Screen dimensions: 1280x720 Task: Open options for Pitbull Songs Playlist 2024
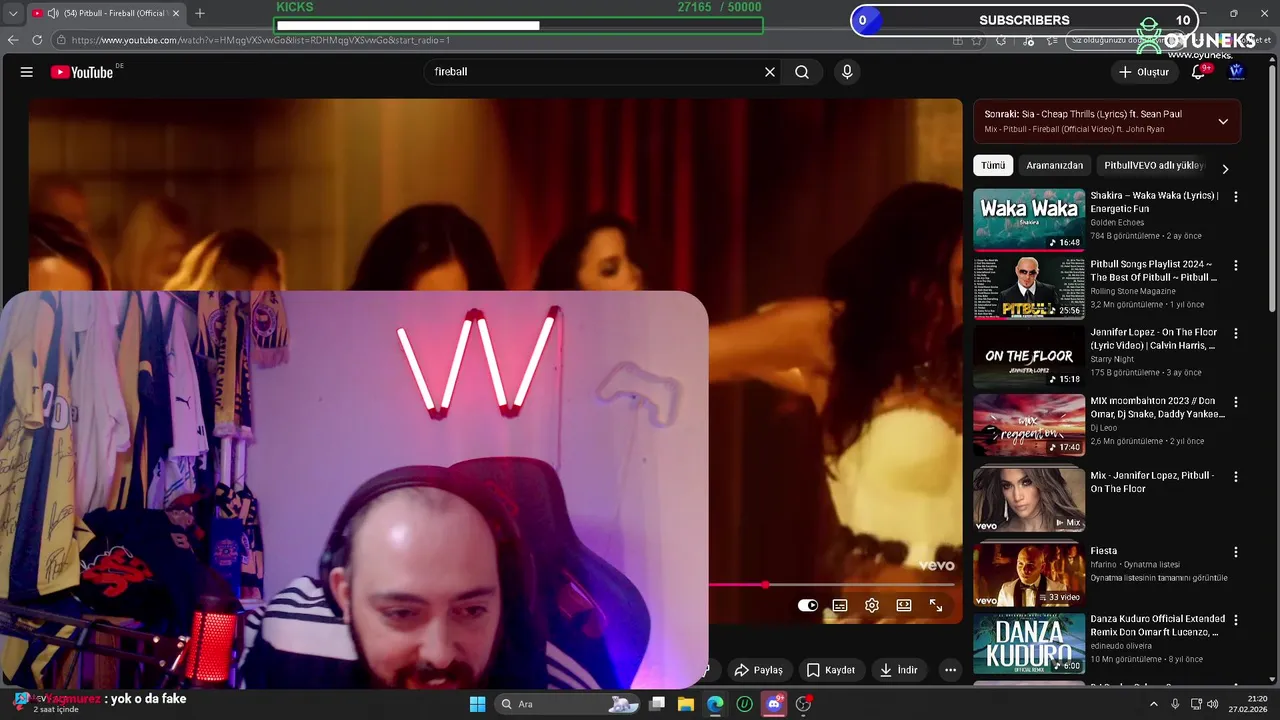coord(1236,265)
